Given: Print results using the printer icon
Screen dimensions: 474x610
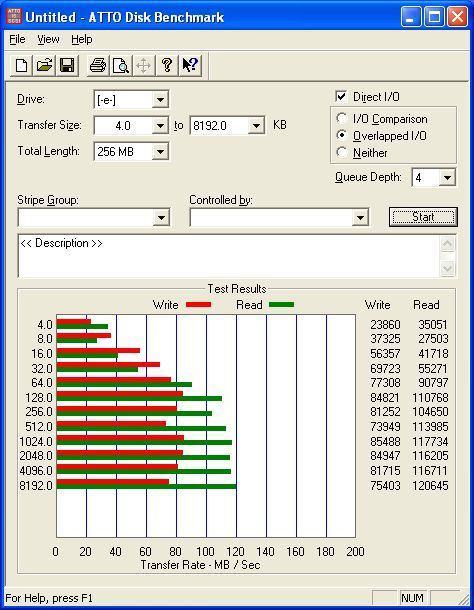Looking at the screenshot, I should point(98,65).
